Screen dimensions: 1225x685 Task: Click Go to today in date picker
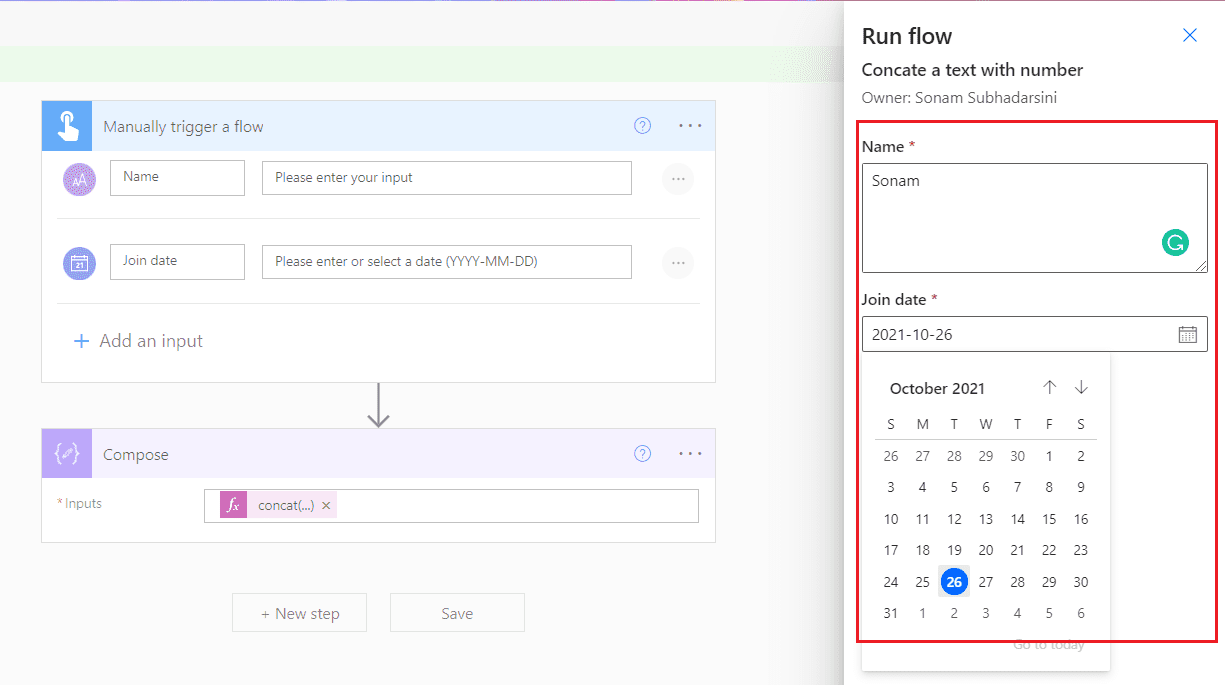point(1048,644)
